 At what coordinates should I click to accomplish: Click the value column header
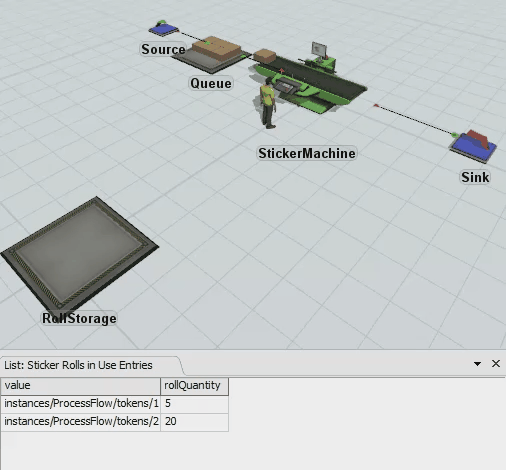(x=81, y=386)
